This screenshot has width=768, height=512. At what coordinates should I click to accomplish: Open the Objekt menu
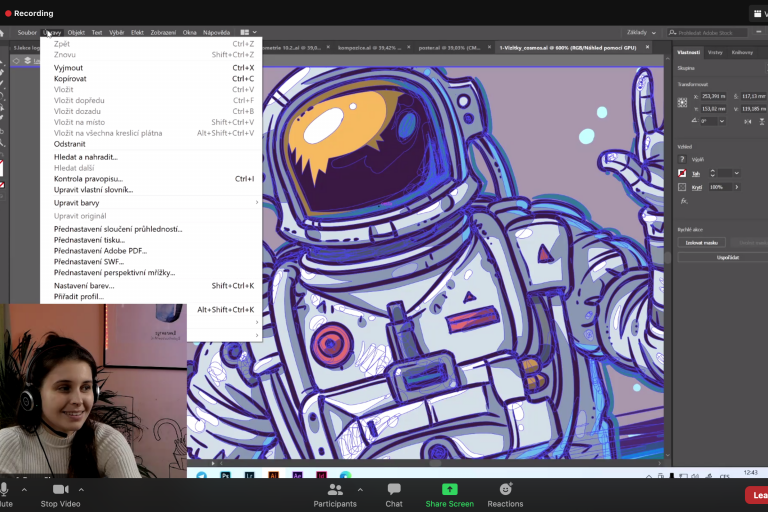click(x=76, y=33)
